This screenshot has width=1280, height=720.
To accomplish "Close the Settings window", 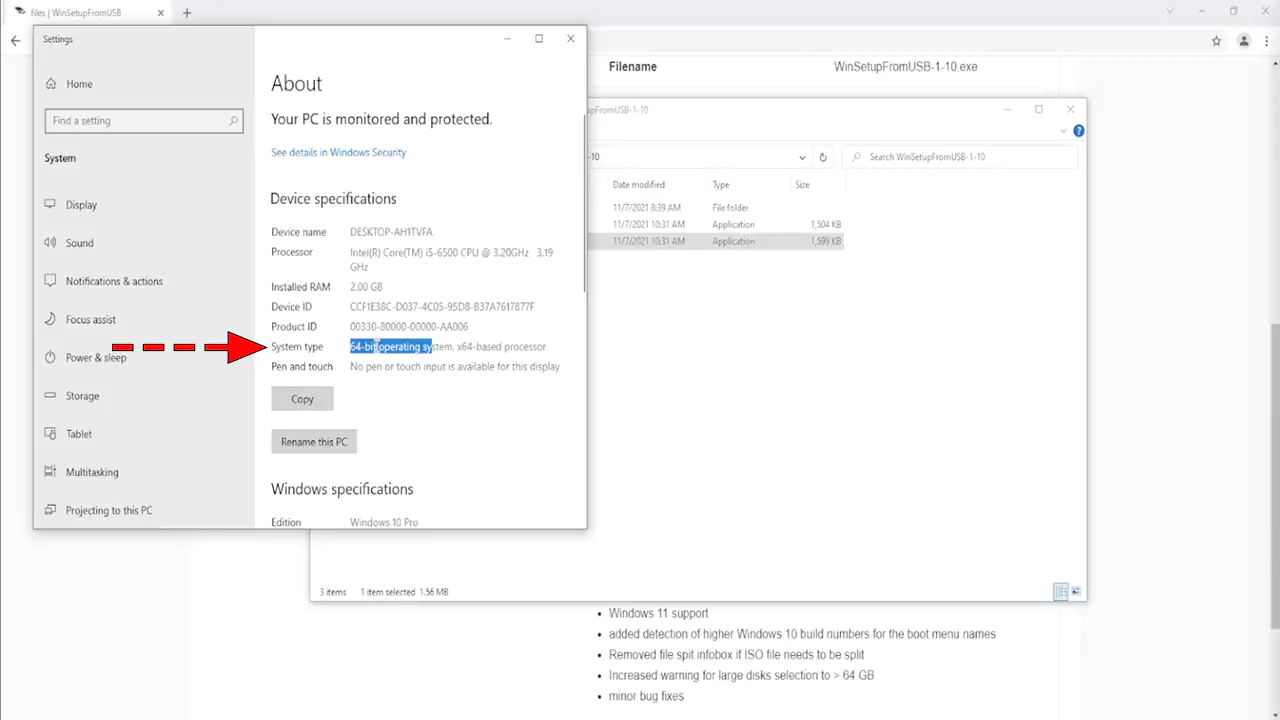I will tap(571, 39).
